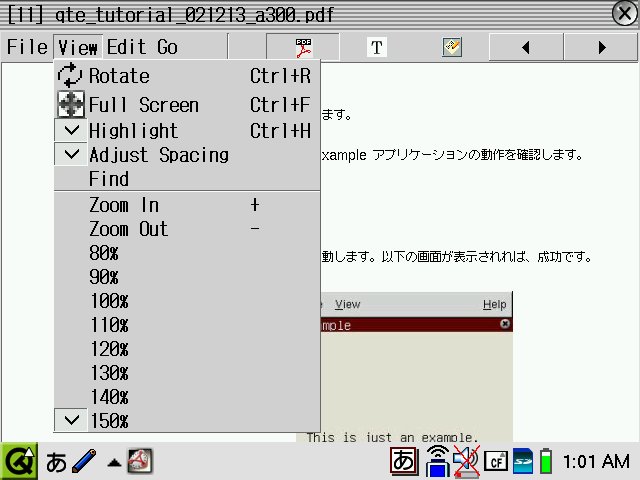The image size is (640, 480).
Task: Click 'This is just an example.' text
Action: (392, 437)
